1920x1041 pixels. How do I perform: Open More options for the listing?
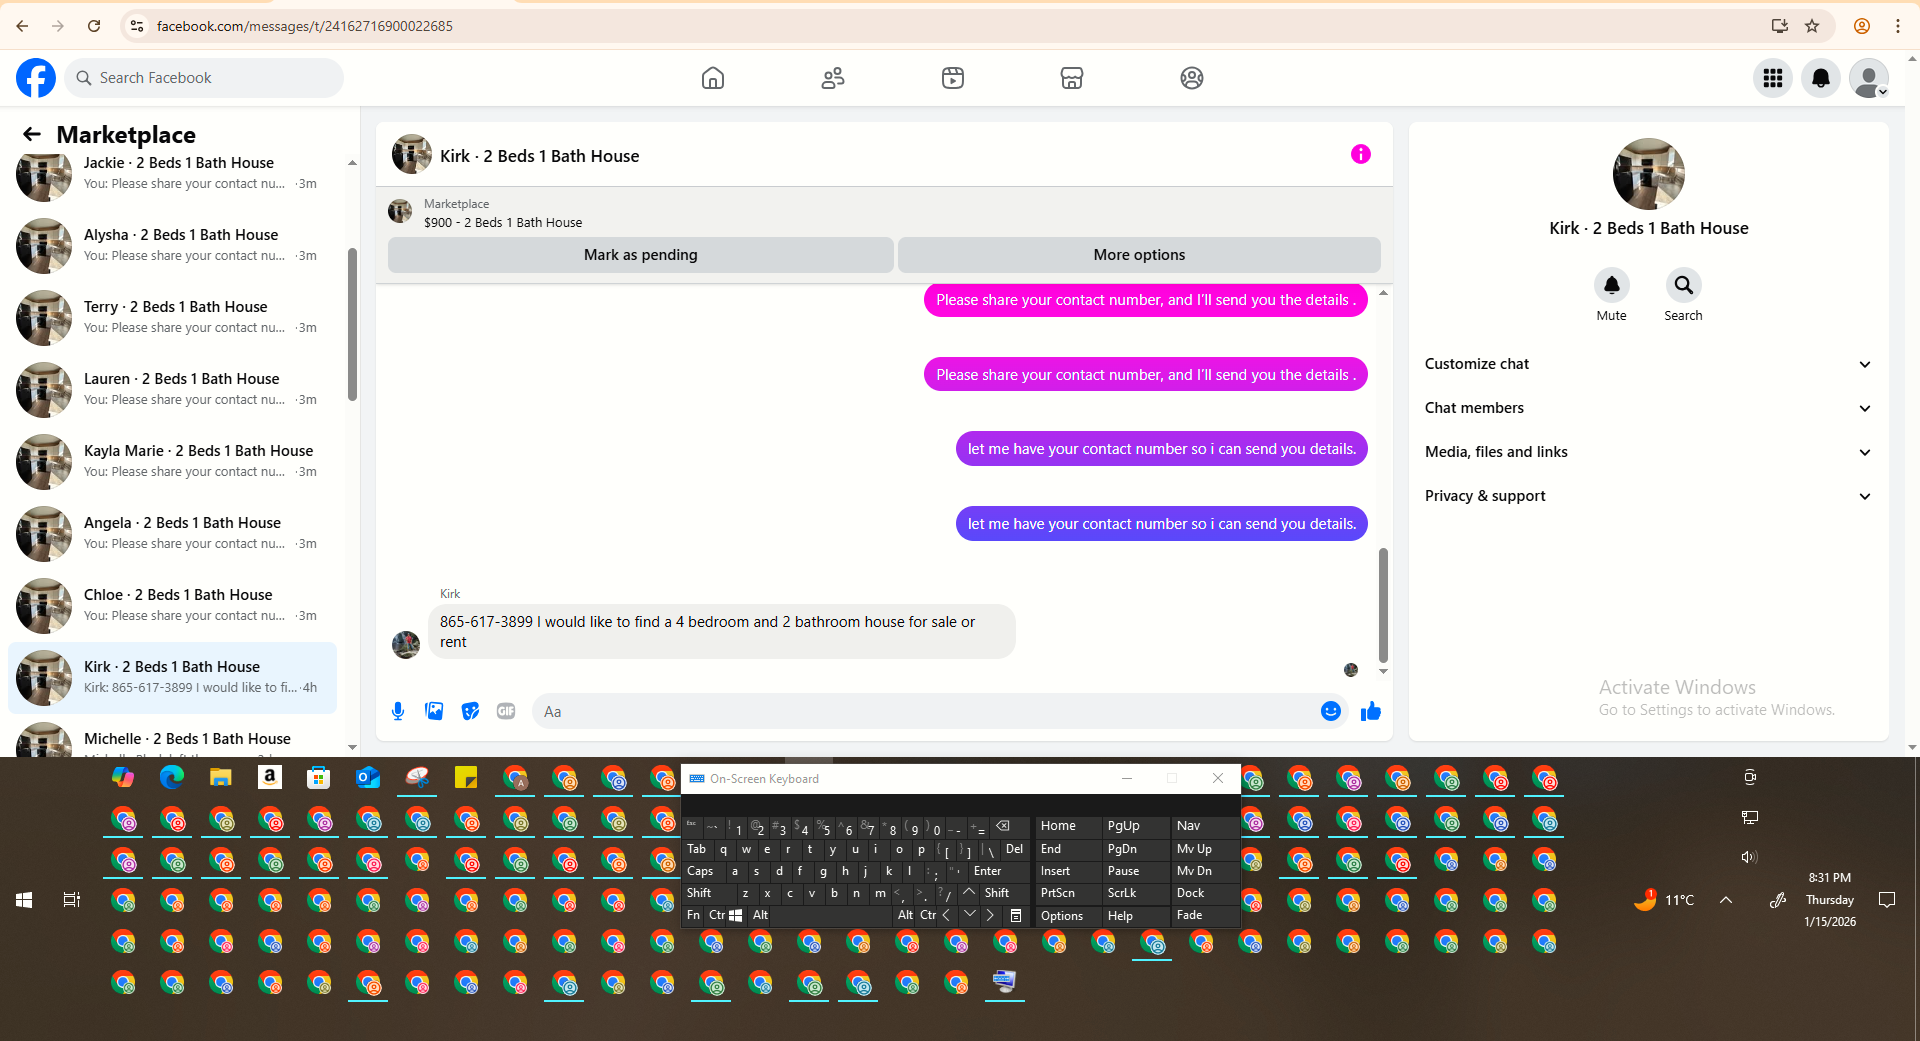(1139, 255)
